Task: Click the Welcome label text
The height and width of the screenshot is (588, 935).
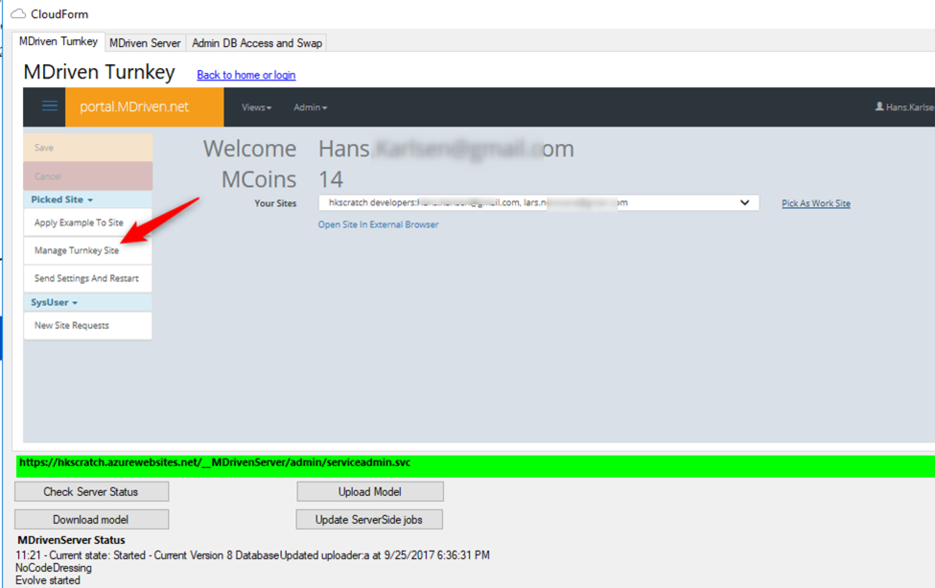Action: click(x=250, y=148)
